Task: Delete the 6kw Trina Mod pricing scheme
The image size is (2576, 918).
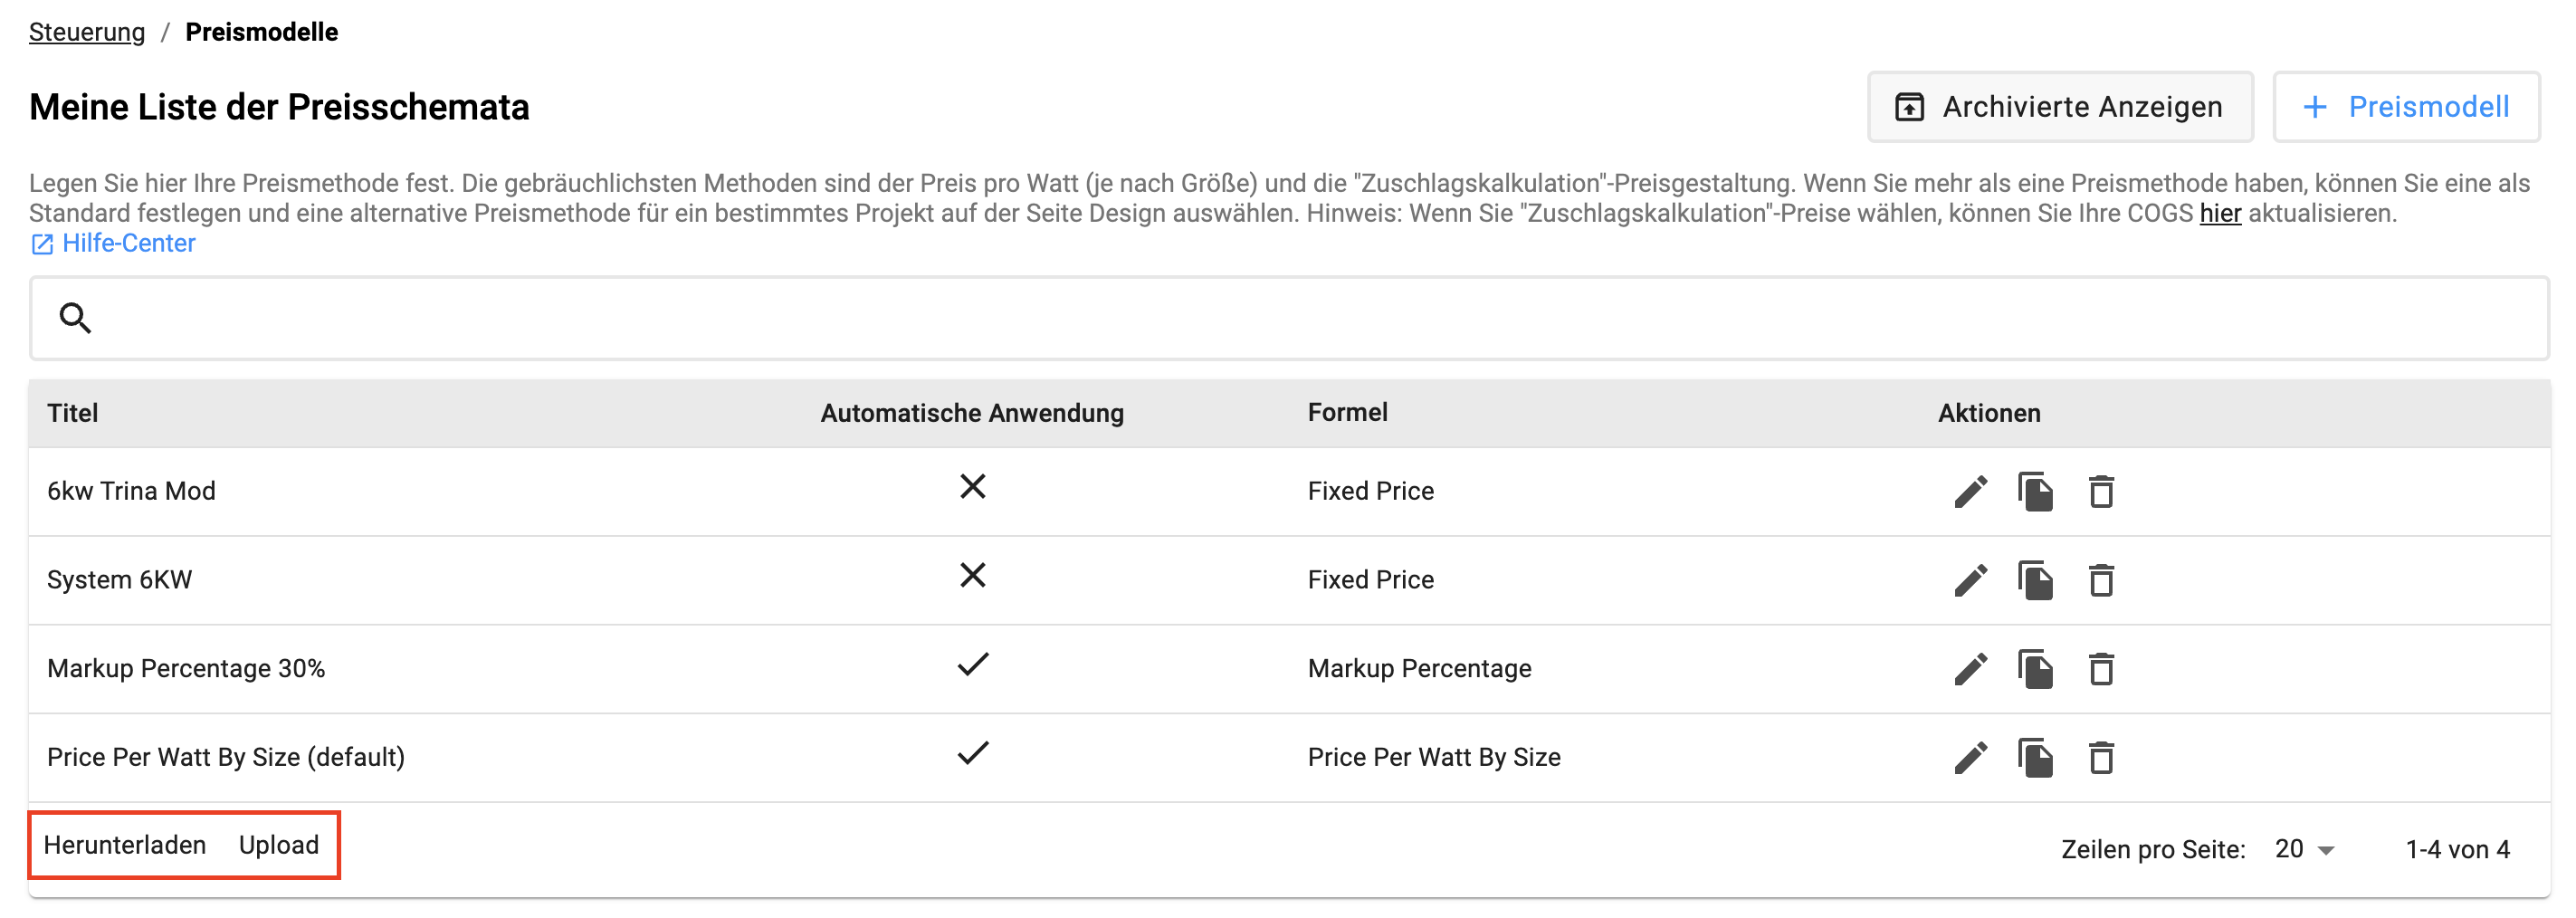Action: (2101, 491)
